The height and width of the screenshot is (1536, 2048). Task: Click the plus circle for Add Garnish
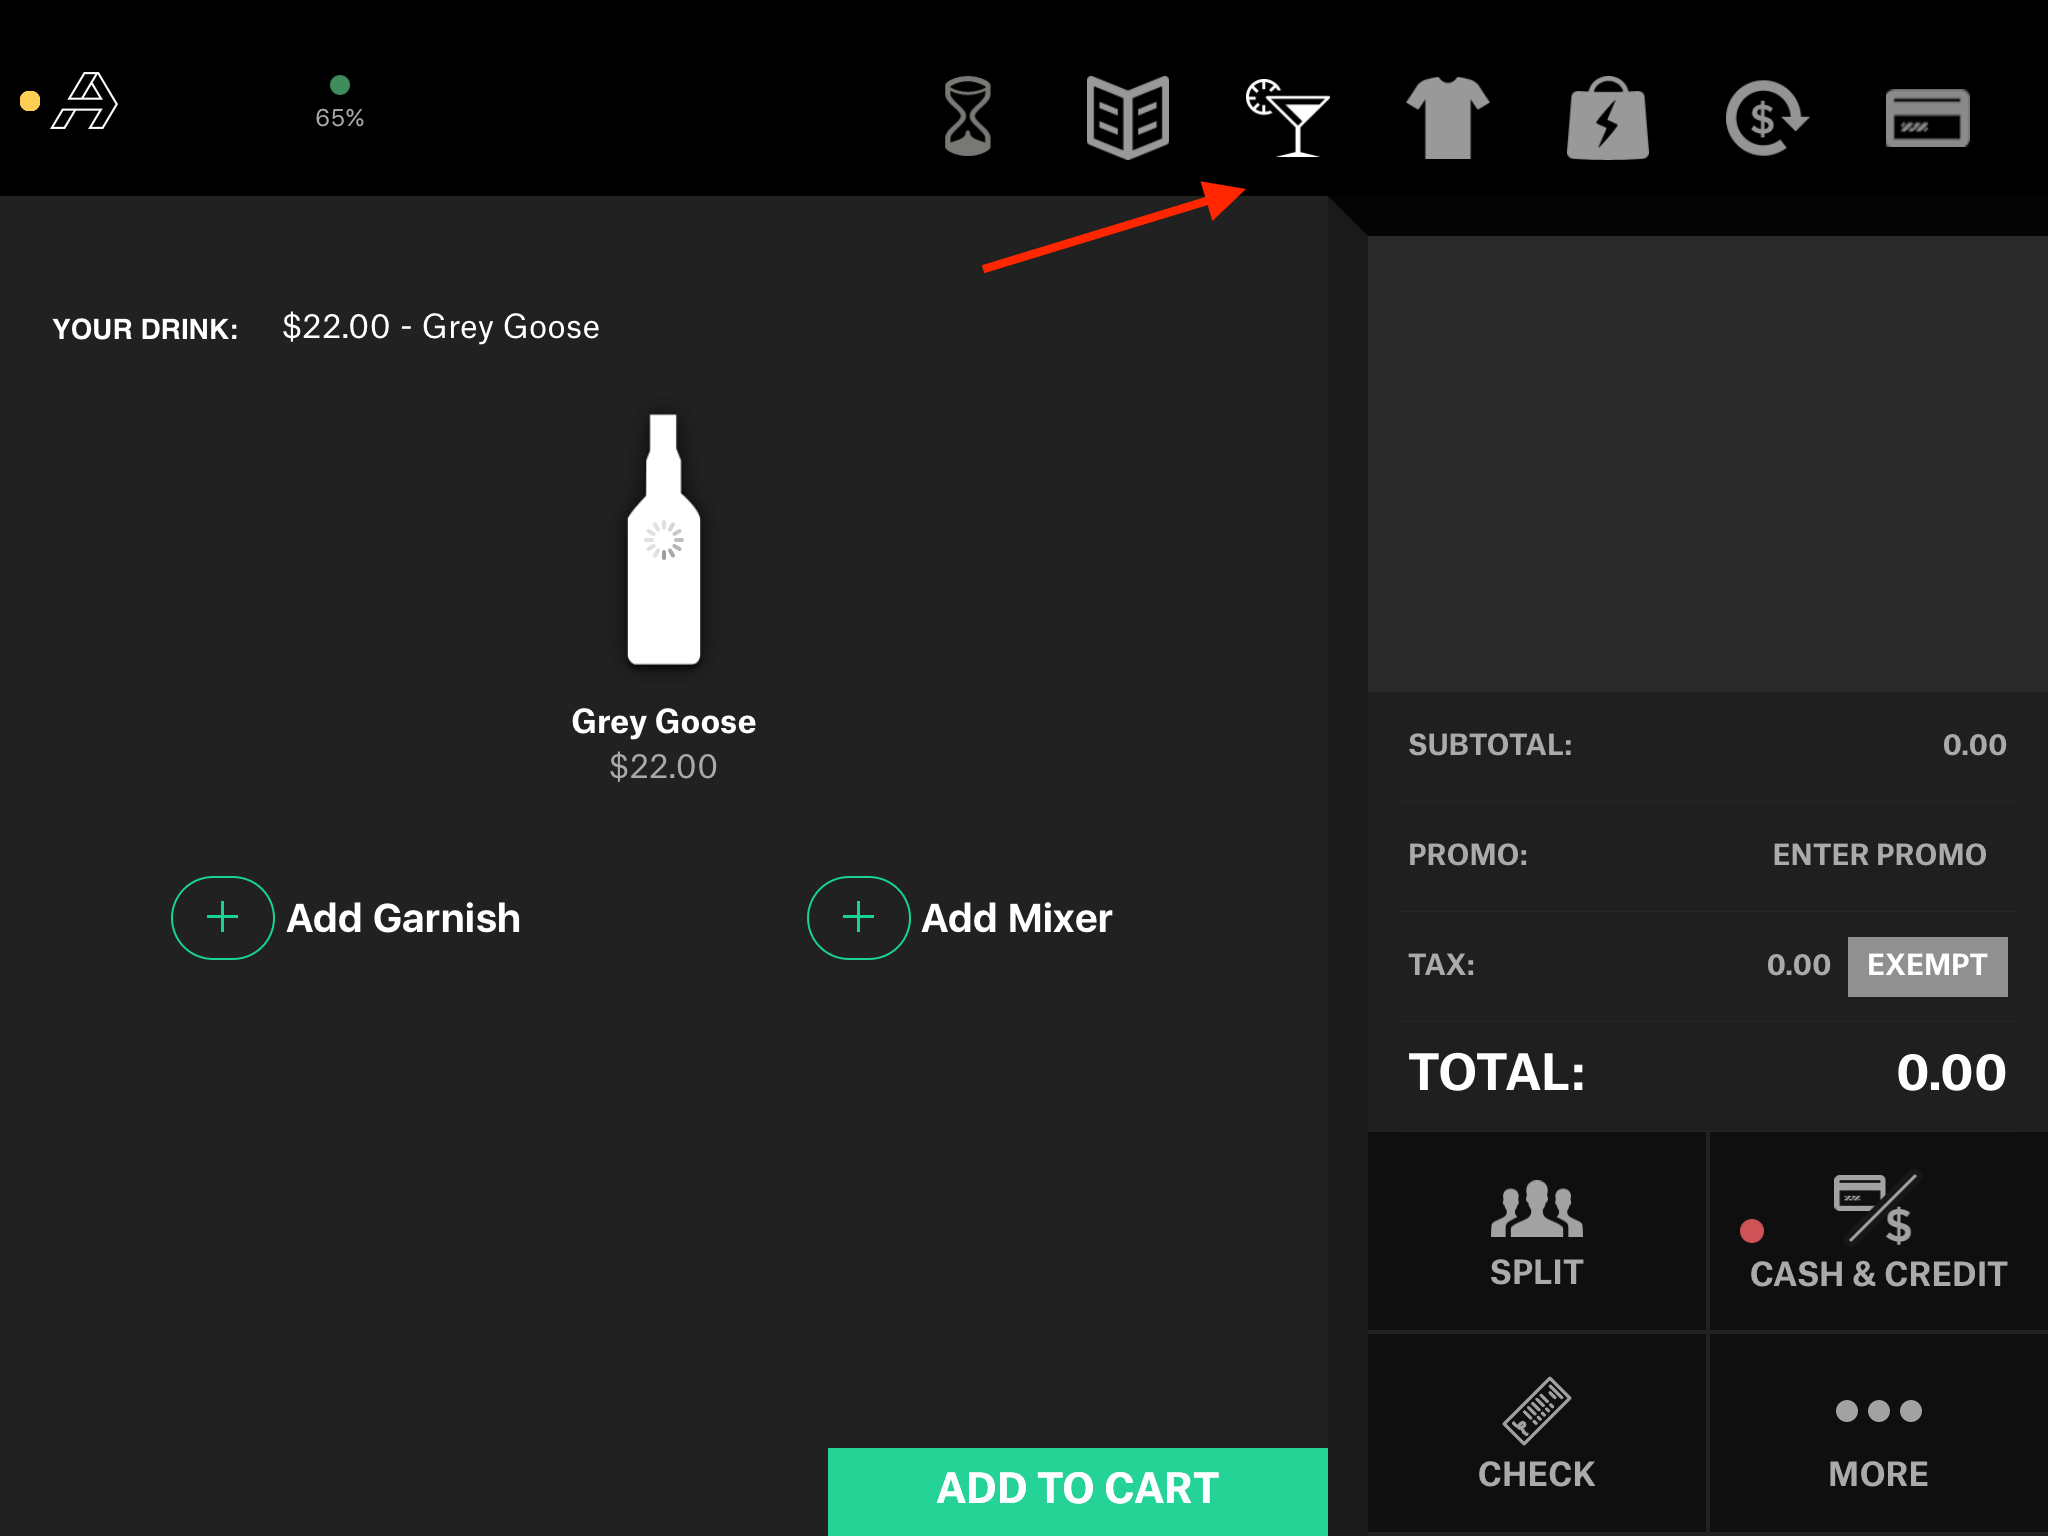[222, 917]
